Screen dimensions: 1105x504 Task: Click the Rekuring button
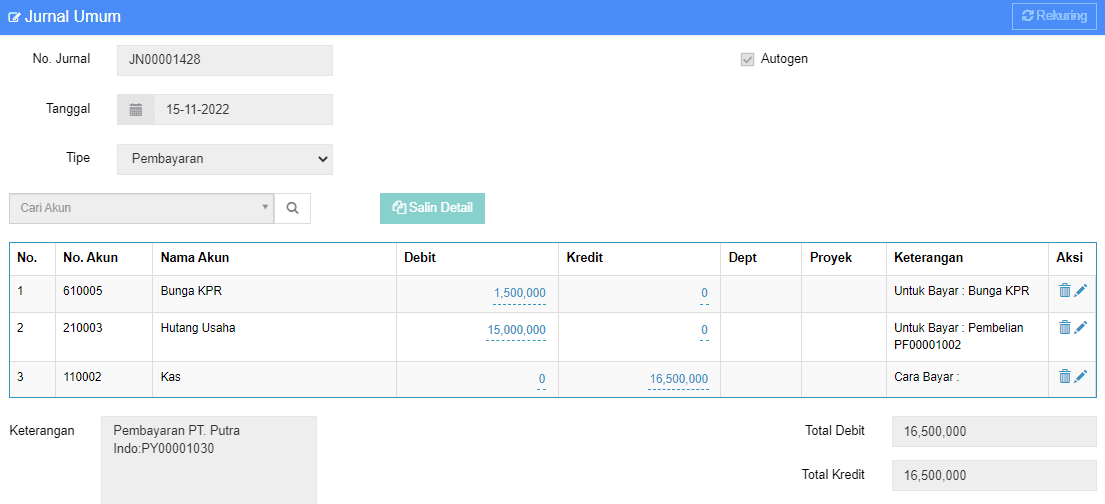pos(1054,16)
